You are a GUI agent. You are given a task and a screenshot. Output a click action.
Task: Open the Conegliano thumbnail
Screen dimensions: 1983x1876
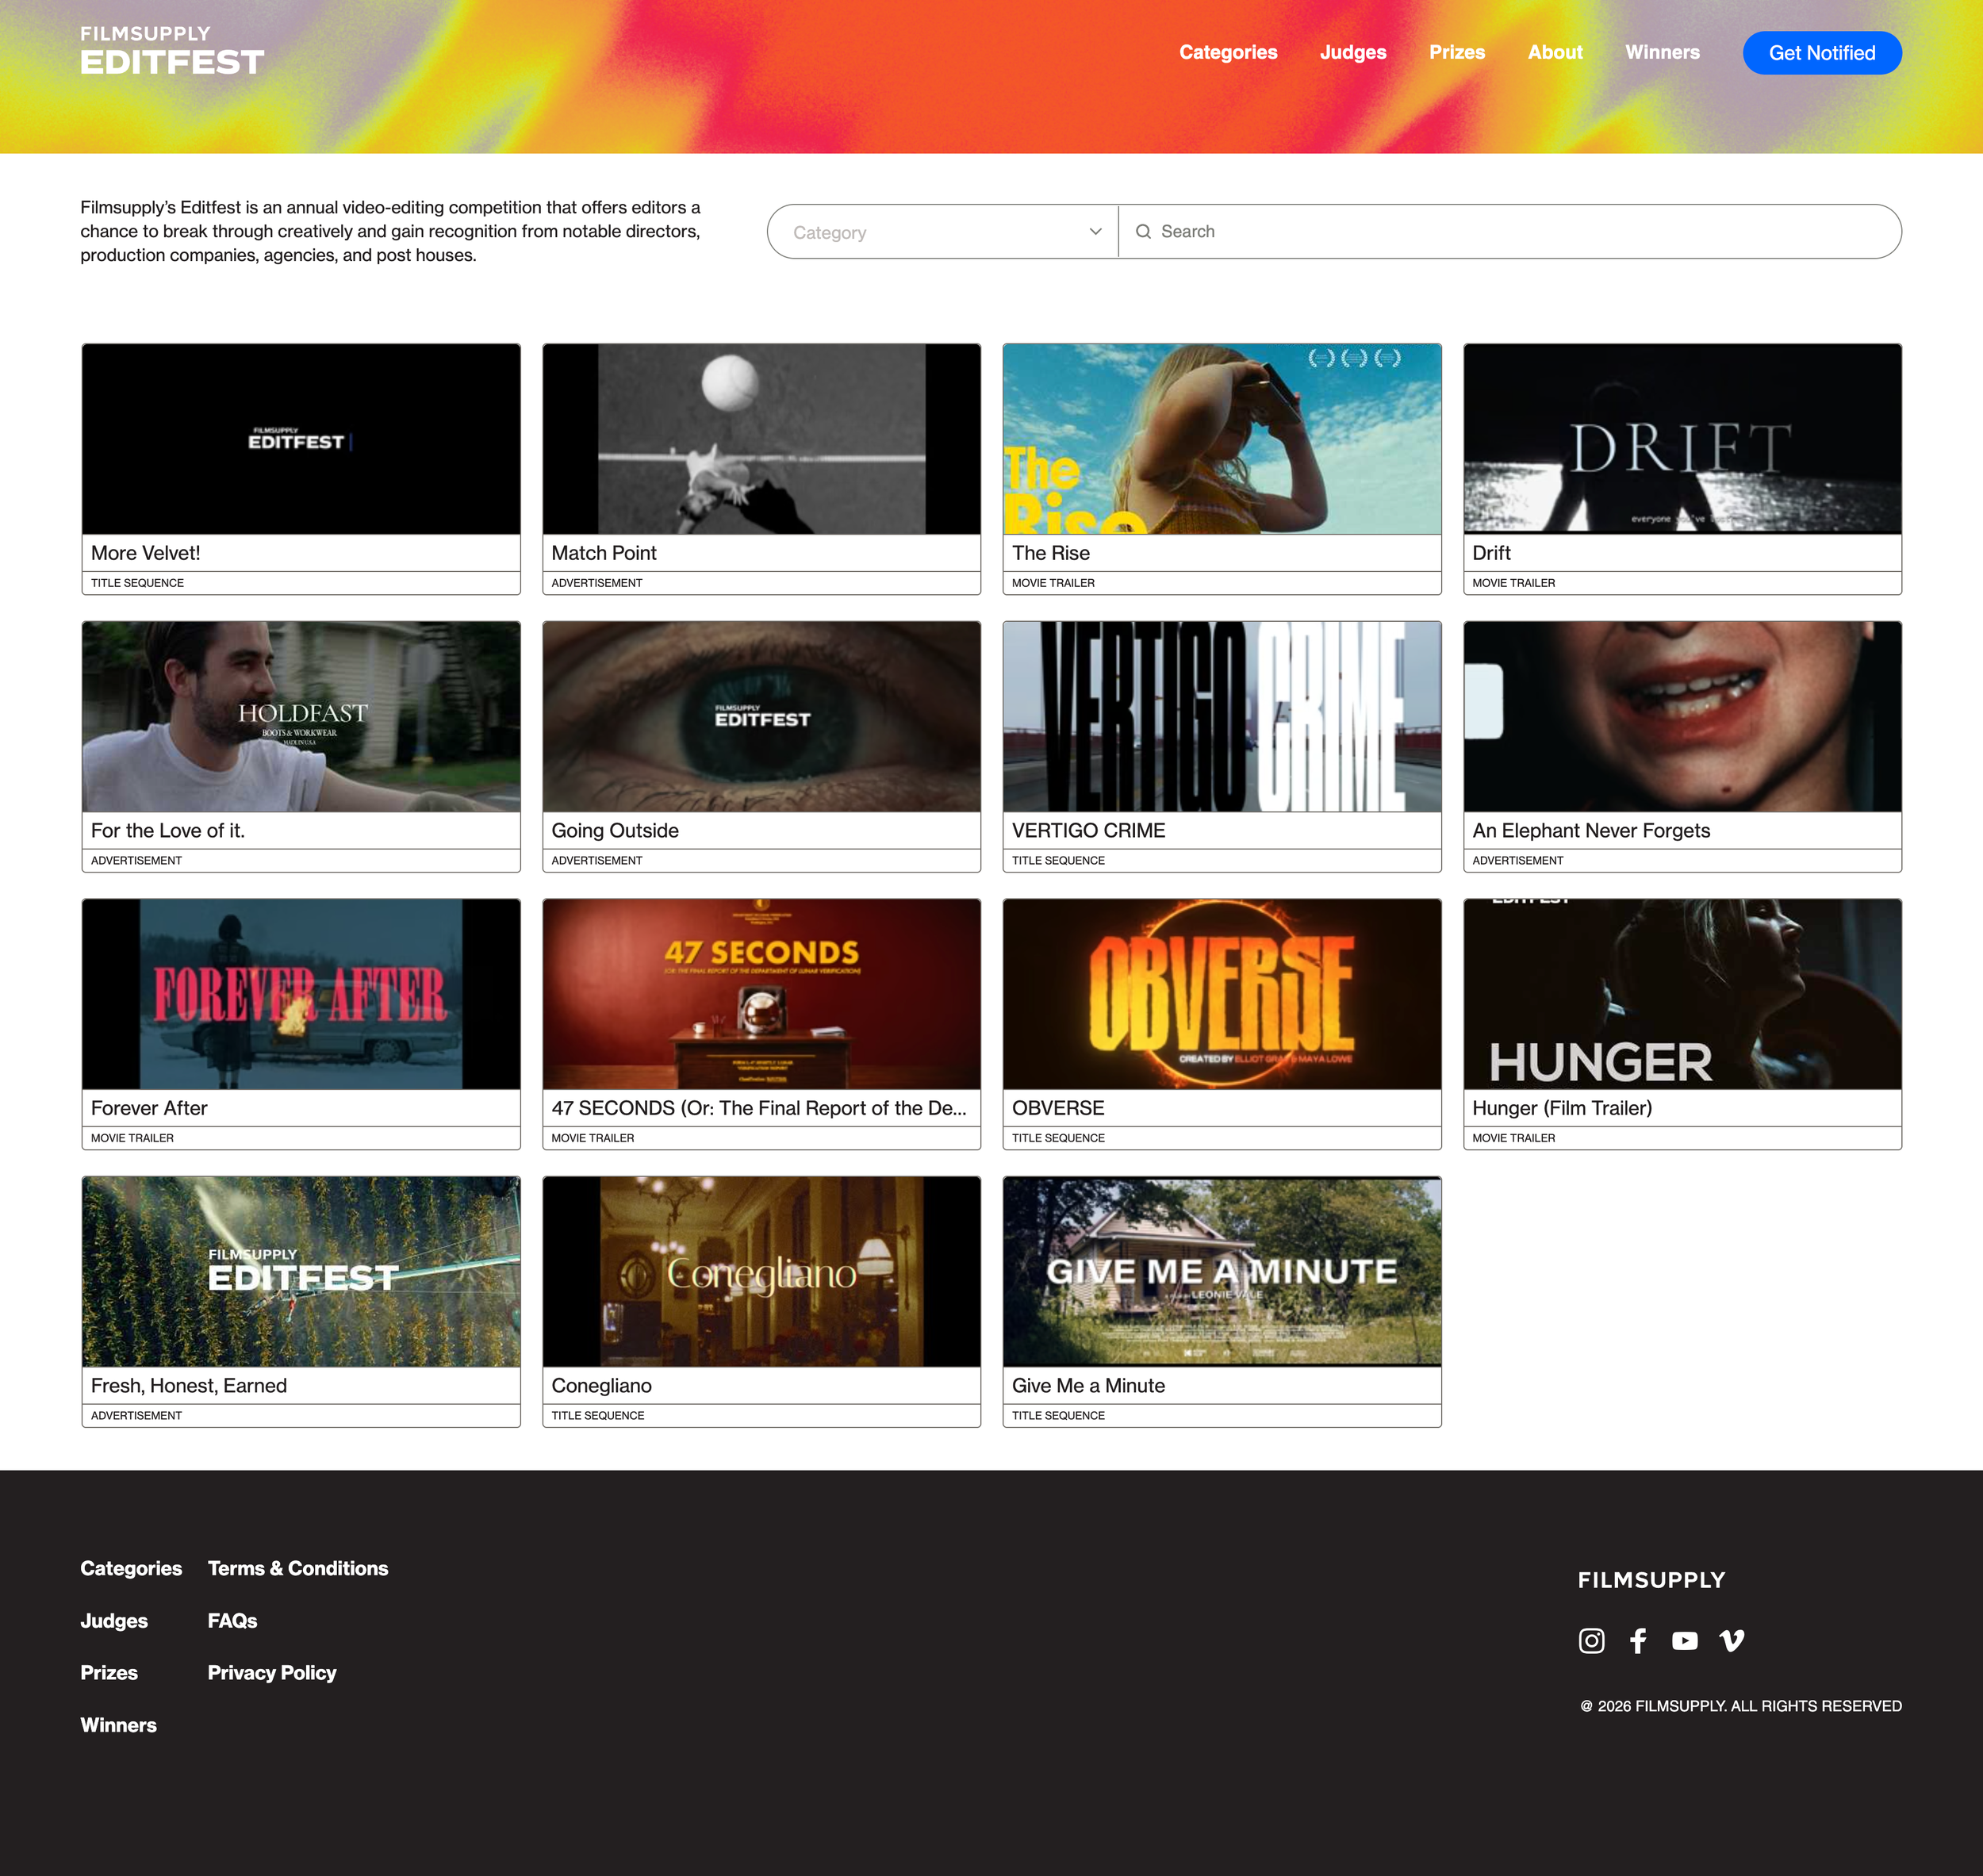pos(762,1271)
